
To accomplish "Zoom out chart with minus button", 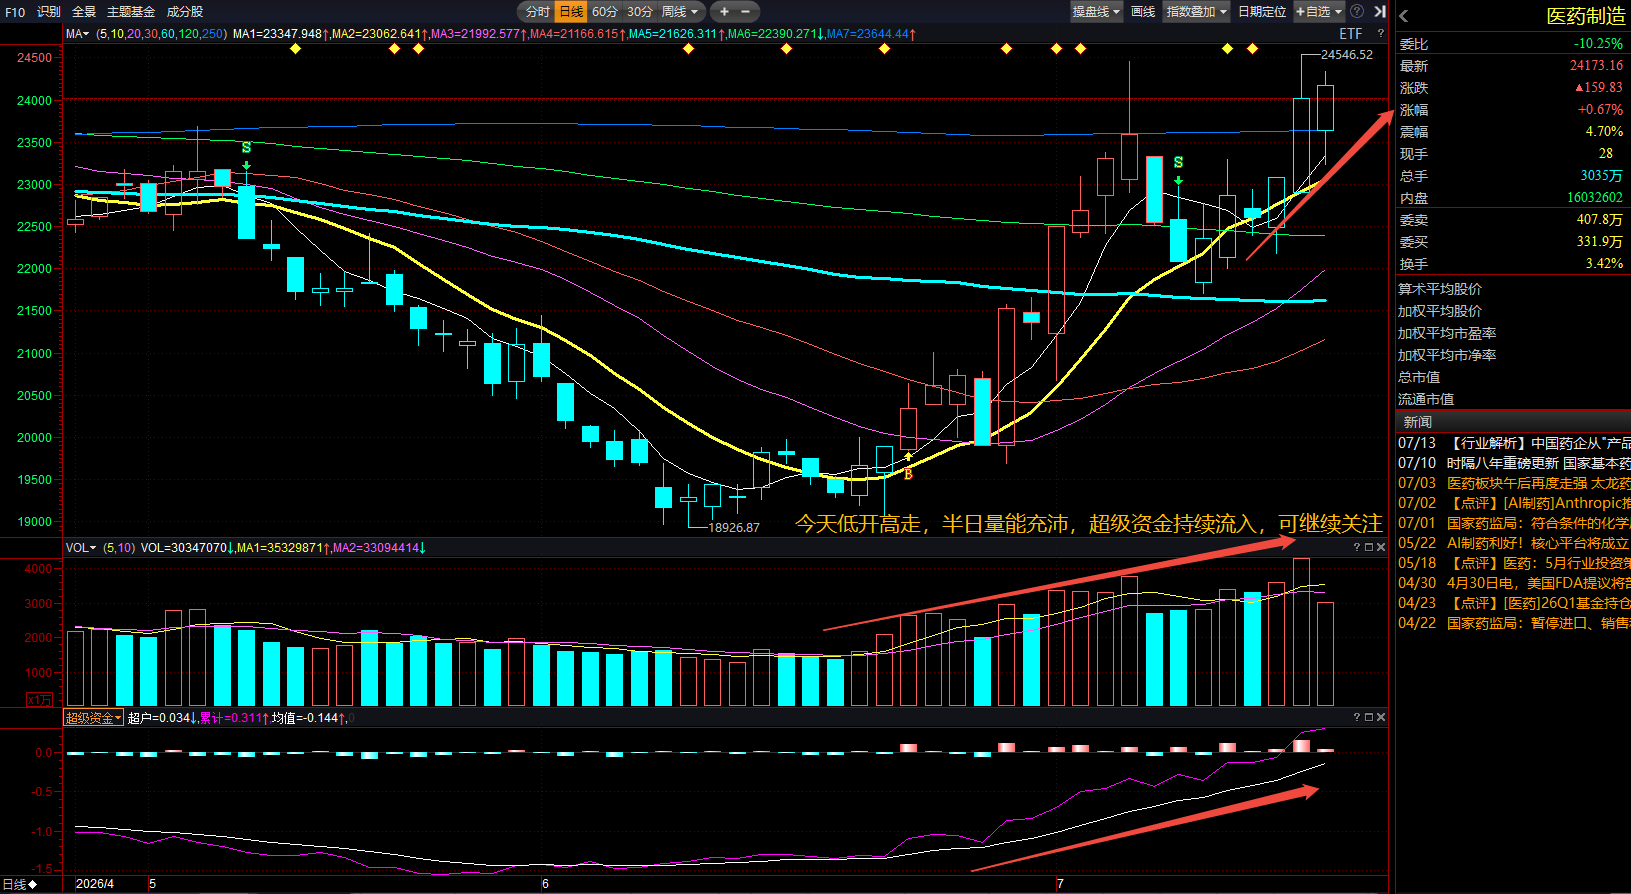I will tap(746, 12).
